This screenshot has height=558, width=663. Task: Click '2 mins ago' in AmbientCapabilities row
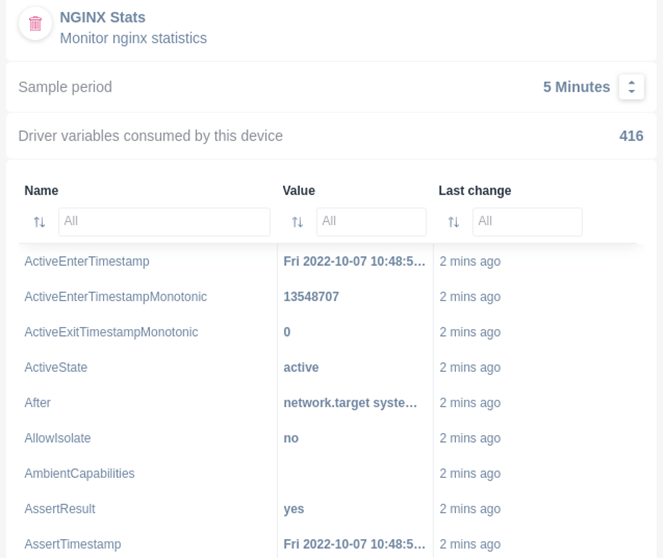pos(470,473)
